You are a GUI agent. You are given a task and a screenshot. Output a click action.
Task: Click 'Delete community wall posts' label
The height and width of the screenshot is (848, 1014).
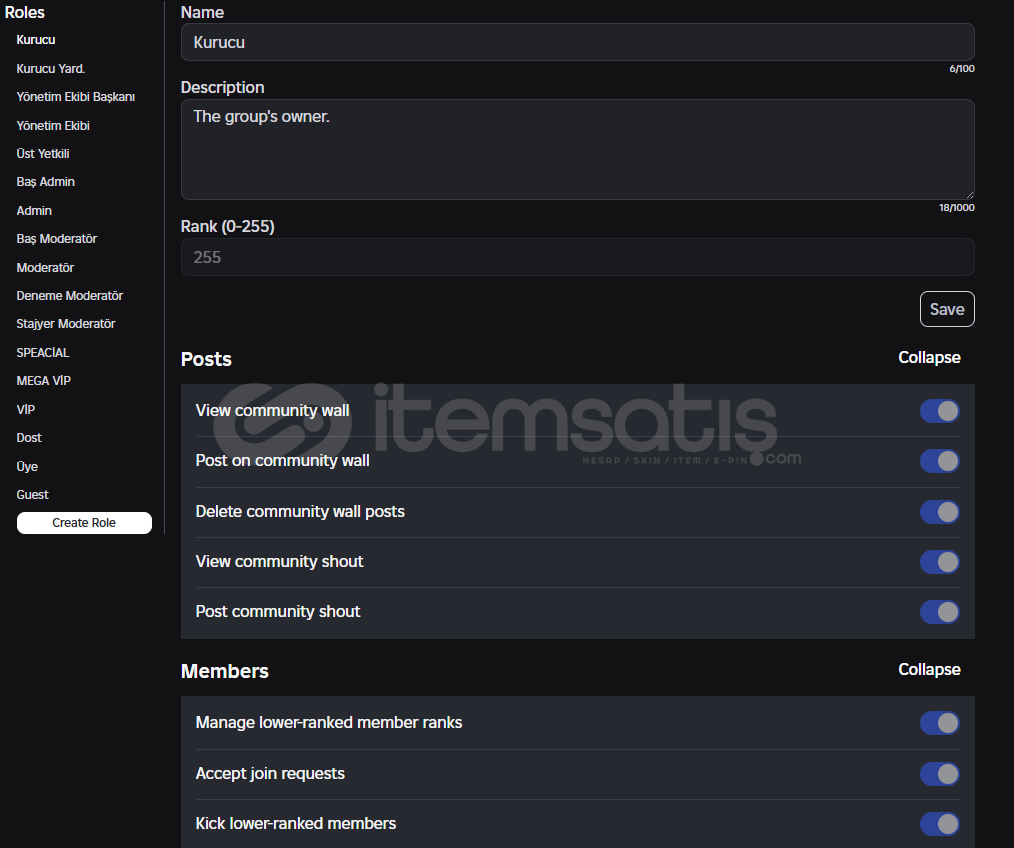(x=300, y=512)
